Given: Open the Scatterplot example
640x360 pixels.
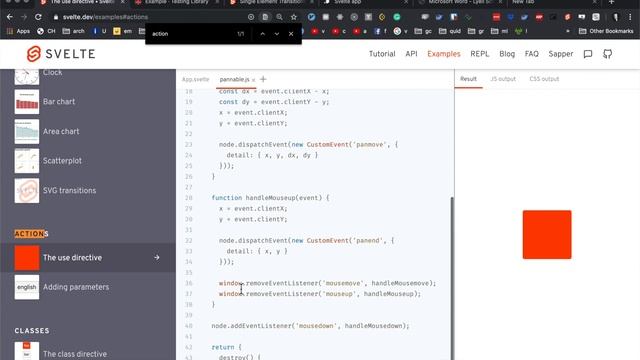Looking at the screenshot, I should click(88, 161).
